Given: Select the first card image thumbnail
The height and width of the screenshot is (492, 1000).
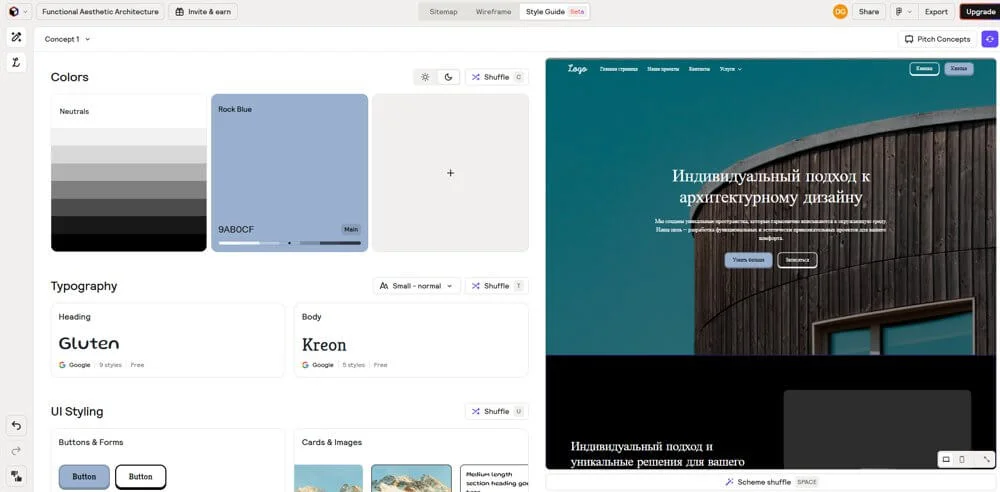Looking at the screenshot, I should click(328, 478).
